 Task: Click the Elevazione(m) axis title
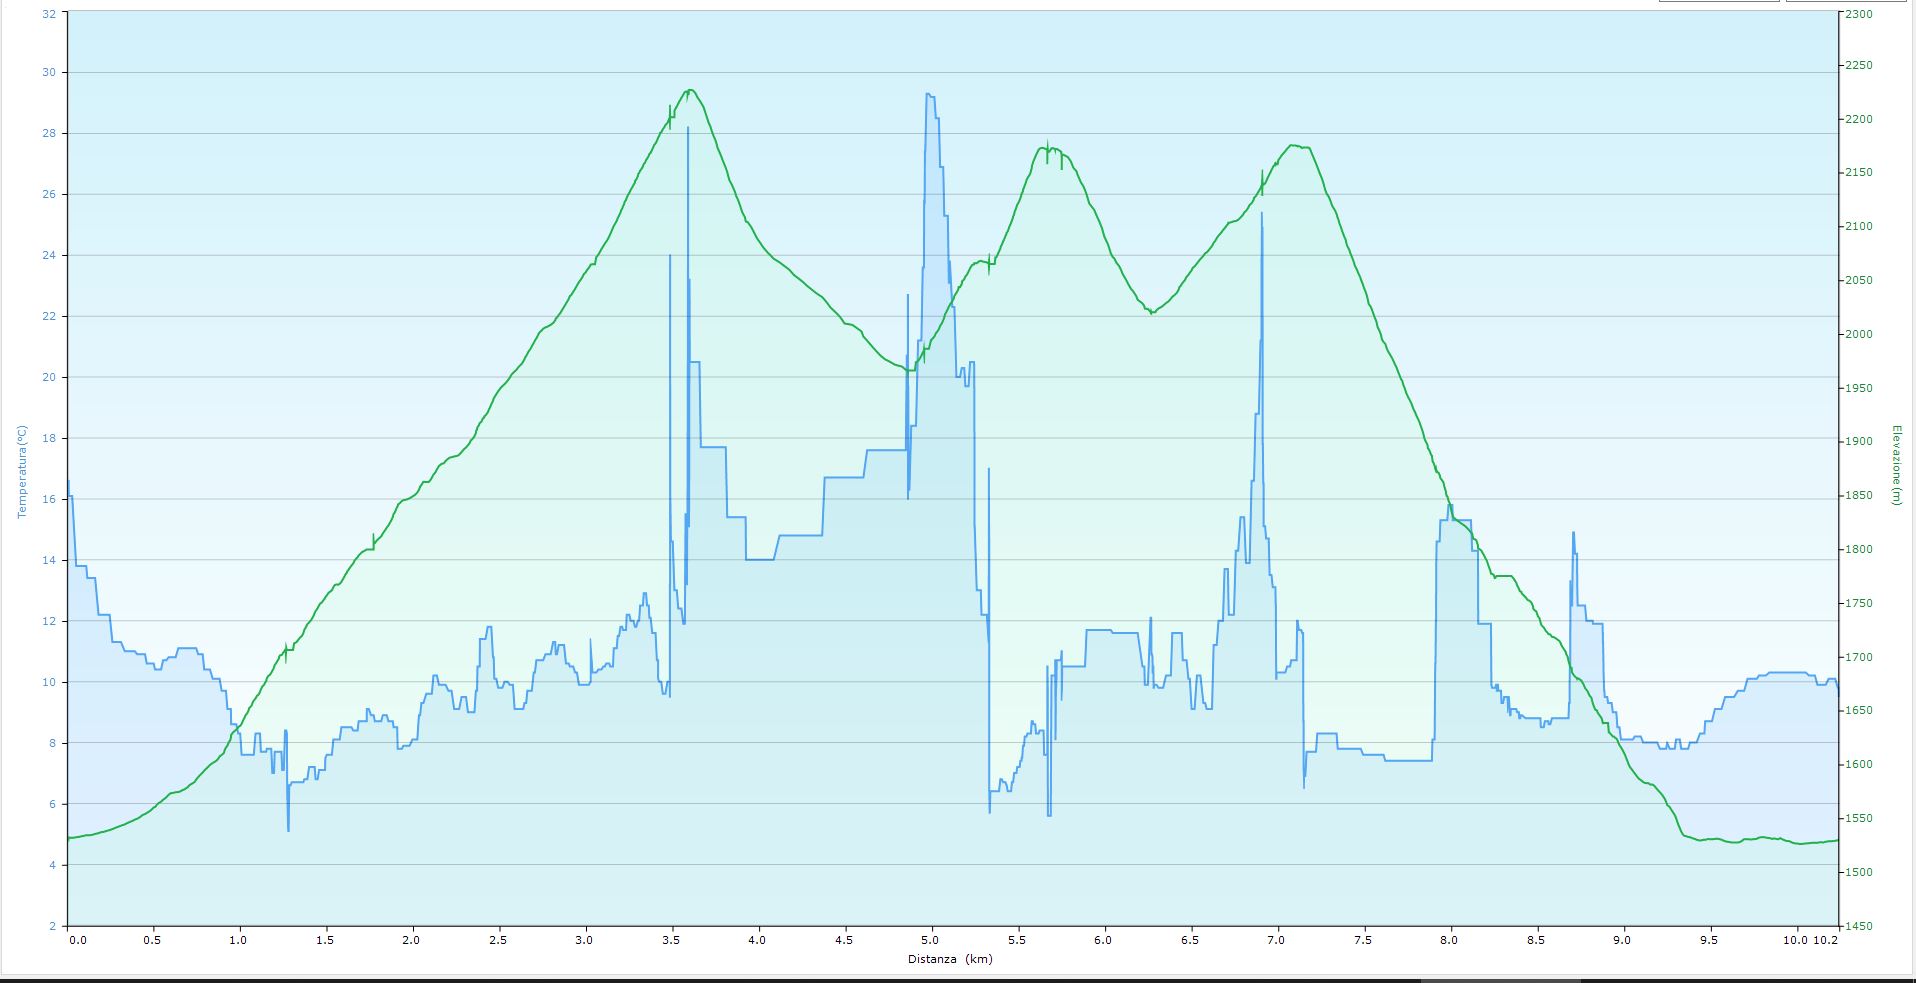[x=1895, y=465]
